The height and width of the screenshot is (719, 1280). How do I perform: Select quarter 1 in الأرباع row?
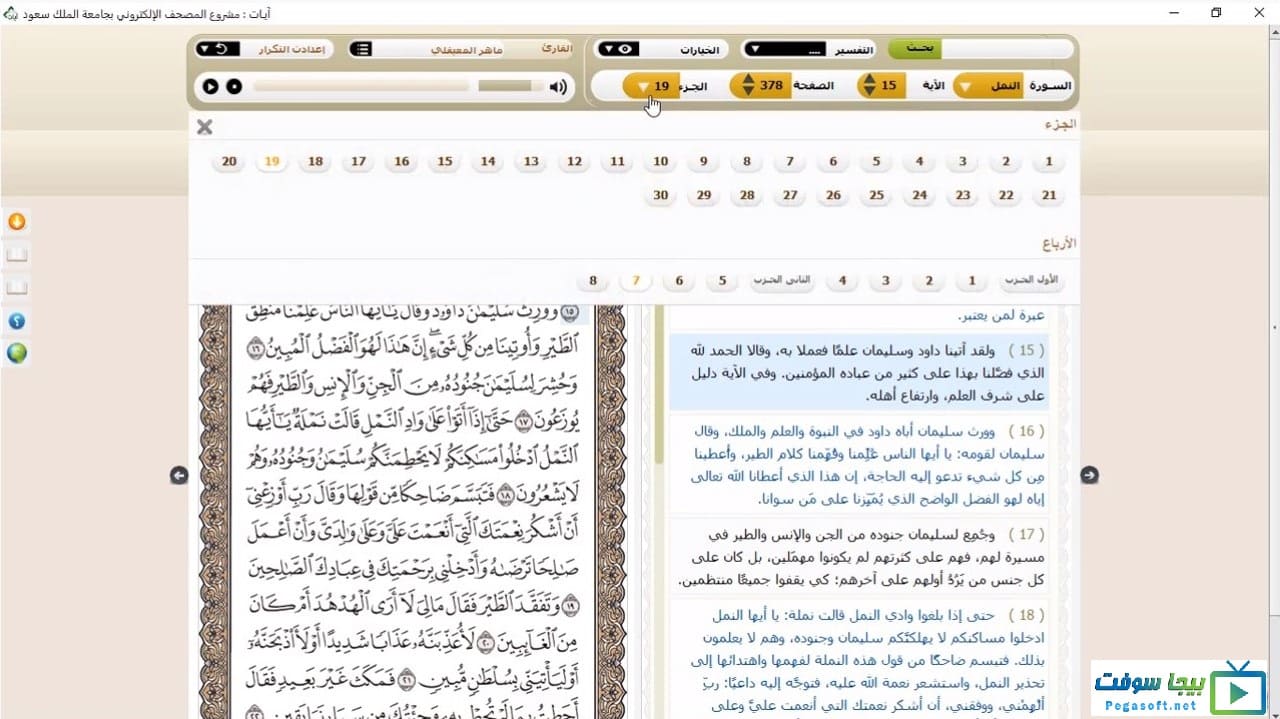(971, 281)
